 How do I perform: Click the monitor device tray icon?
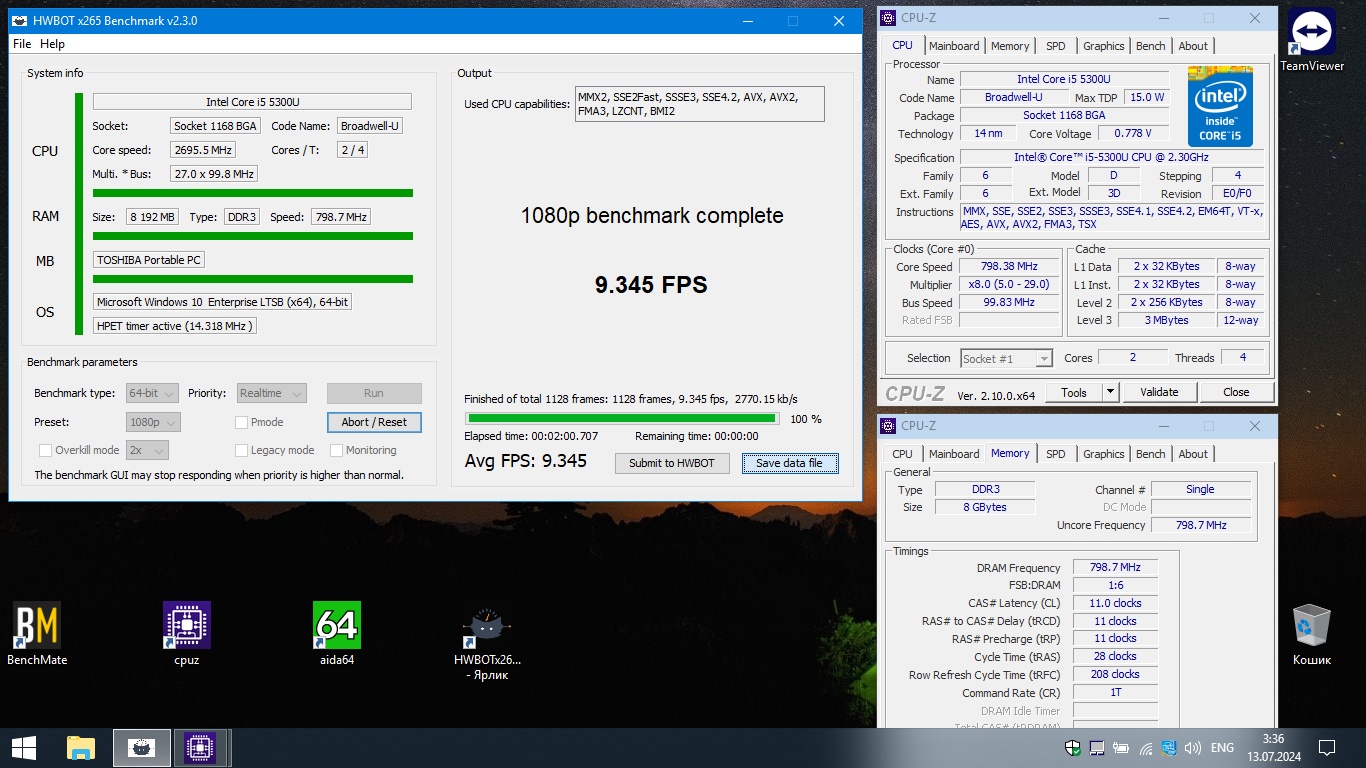coord(1097,747)
